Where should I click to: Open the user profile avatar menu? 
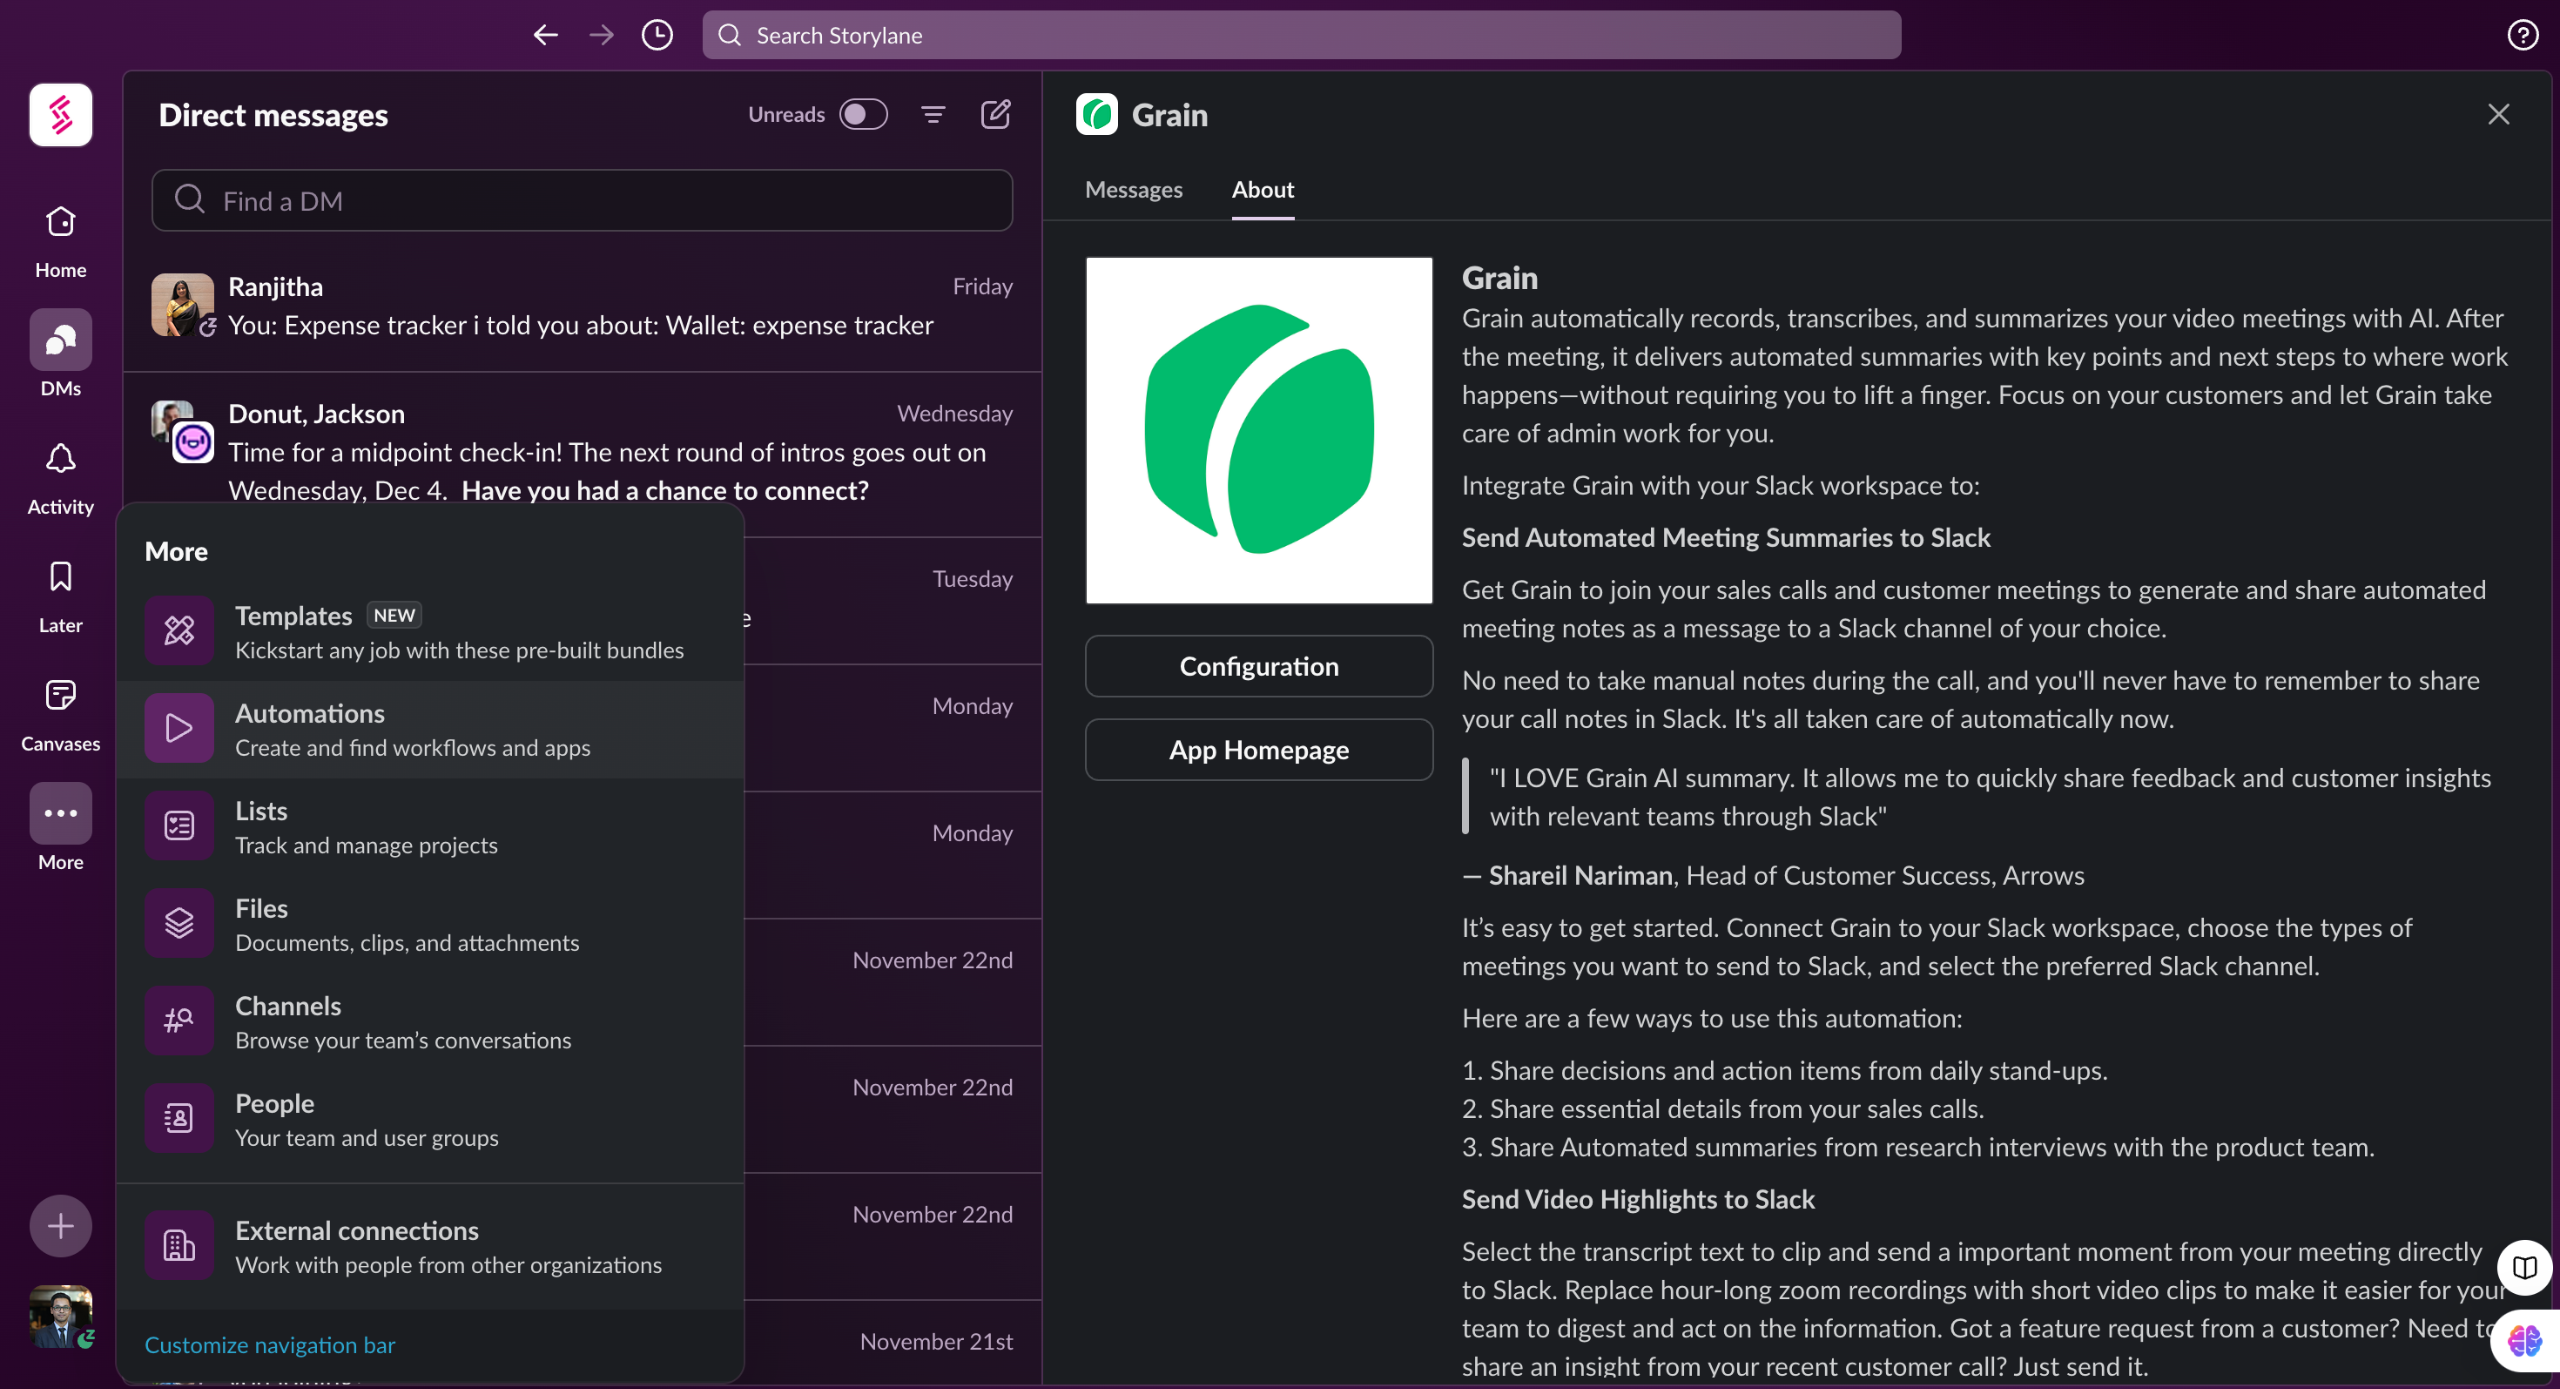60,1315
